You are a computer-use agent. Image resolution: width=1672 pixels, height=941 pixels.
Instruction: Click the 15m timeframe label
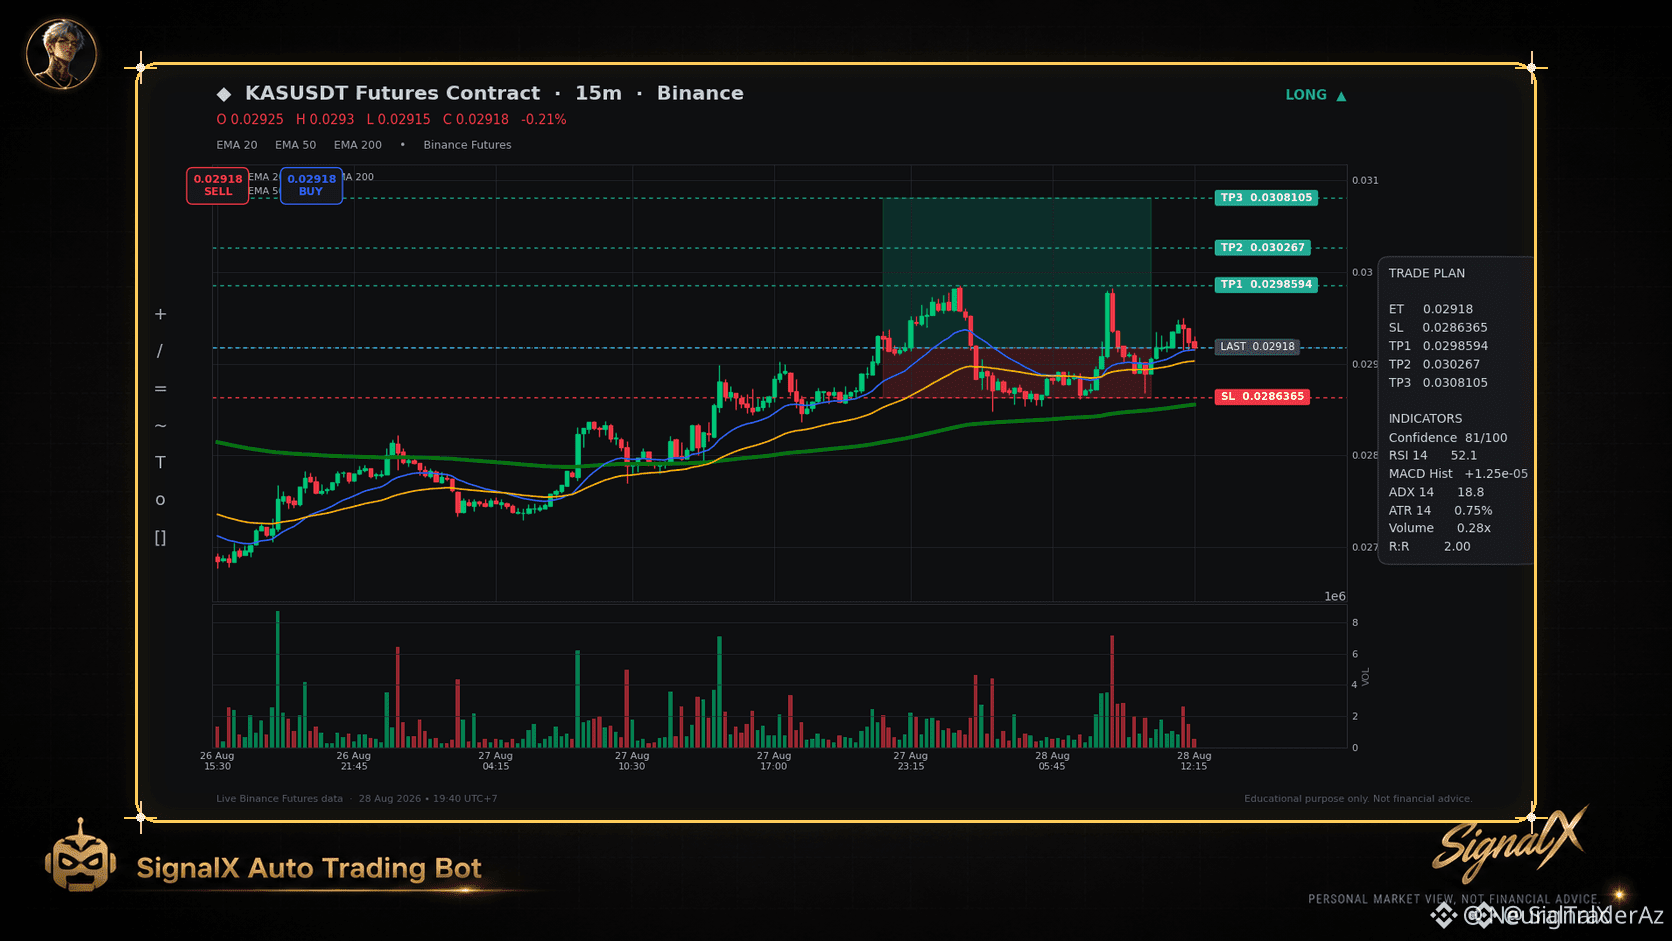tap(598, 93)
